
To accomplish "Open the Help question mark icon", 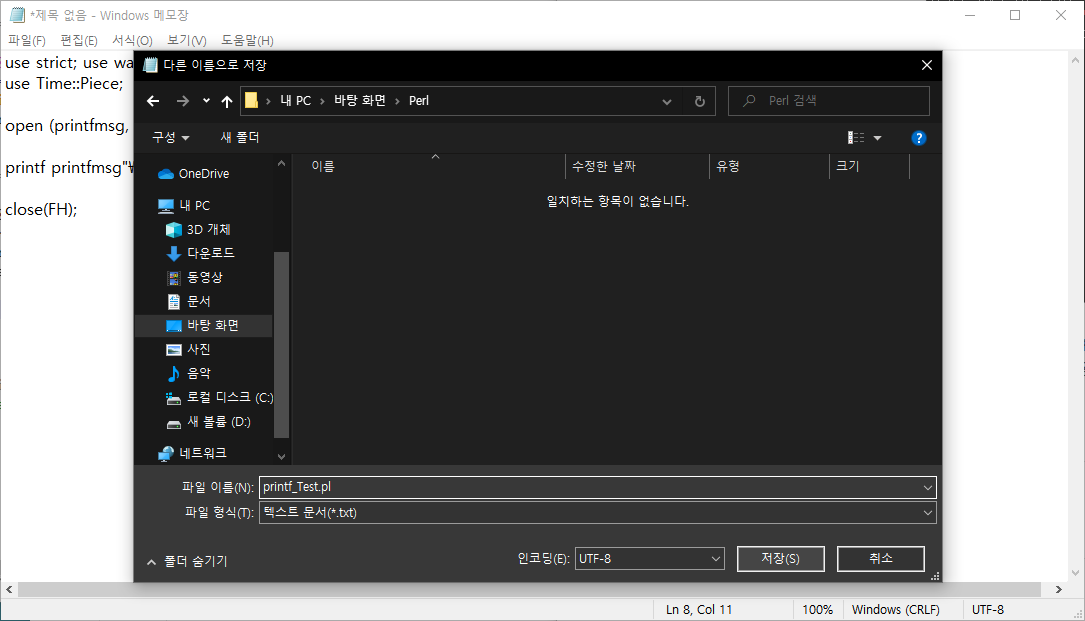I will point(919,138).
